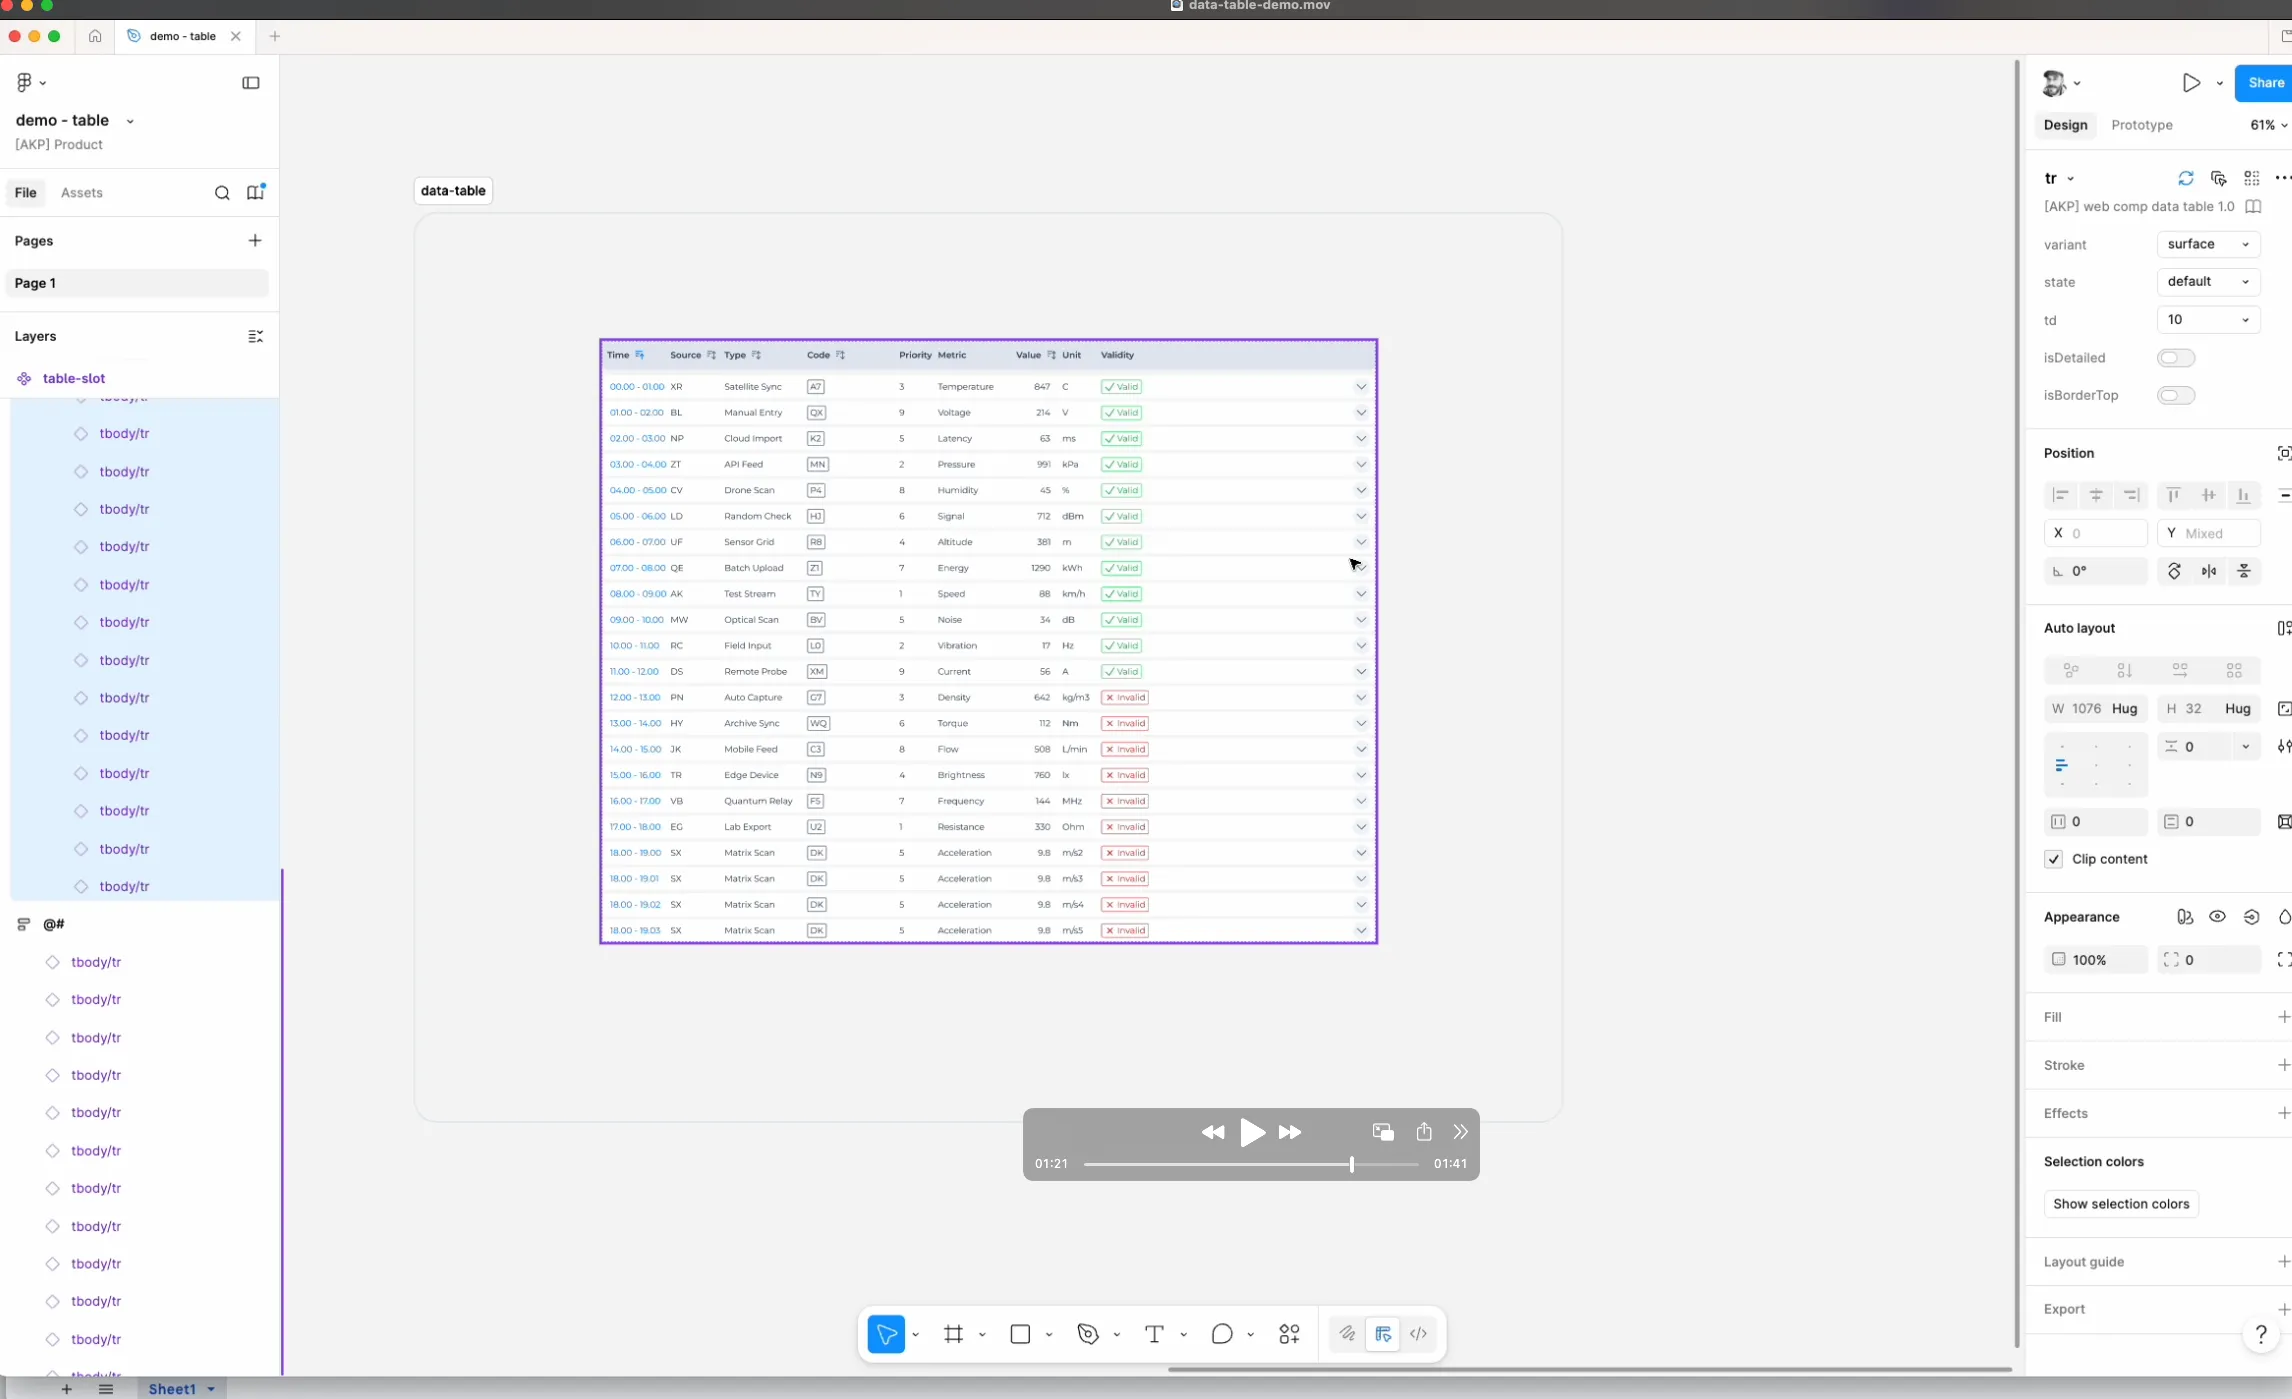This screenshot has width=2292, height=1399.
Task: Click Show selection colors button
Action: [x=2121, y=1204]
